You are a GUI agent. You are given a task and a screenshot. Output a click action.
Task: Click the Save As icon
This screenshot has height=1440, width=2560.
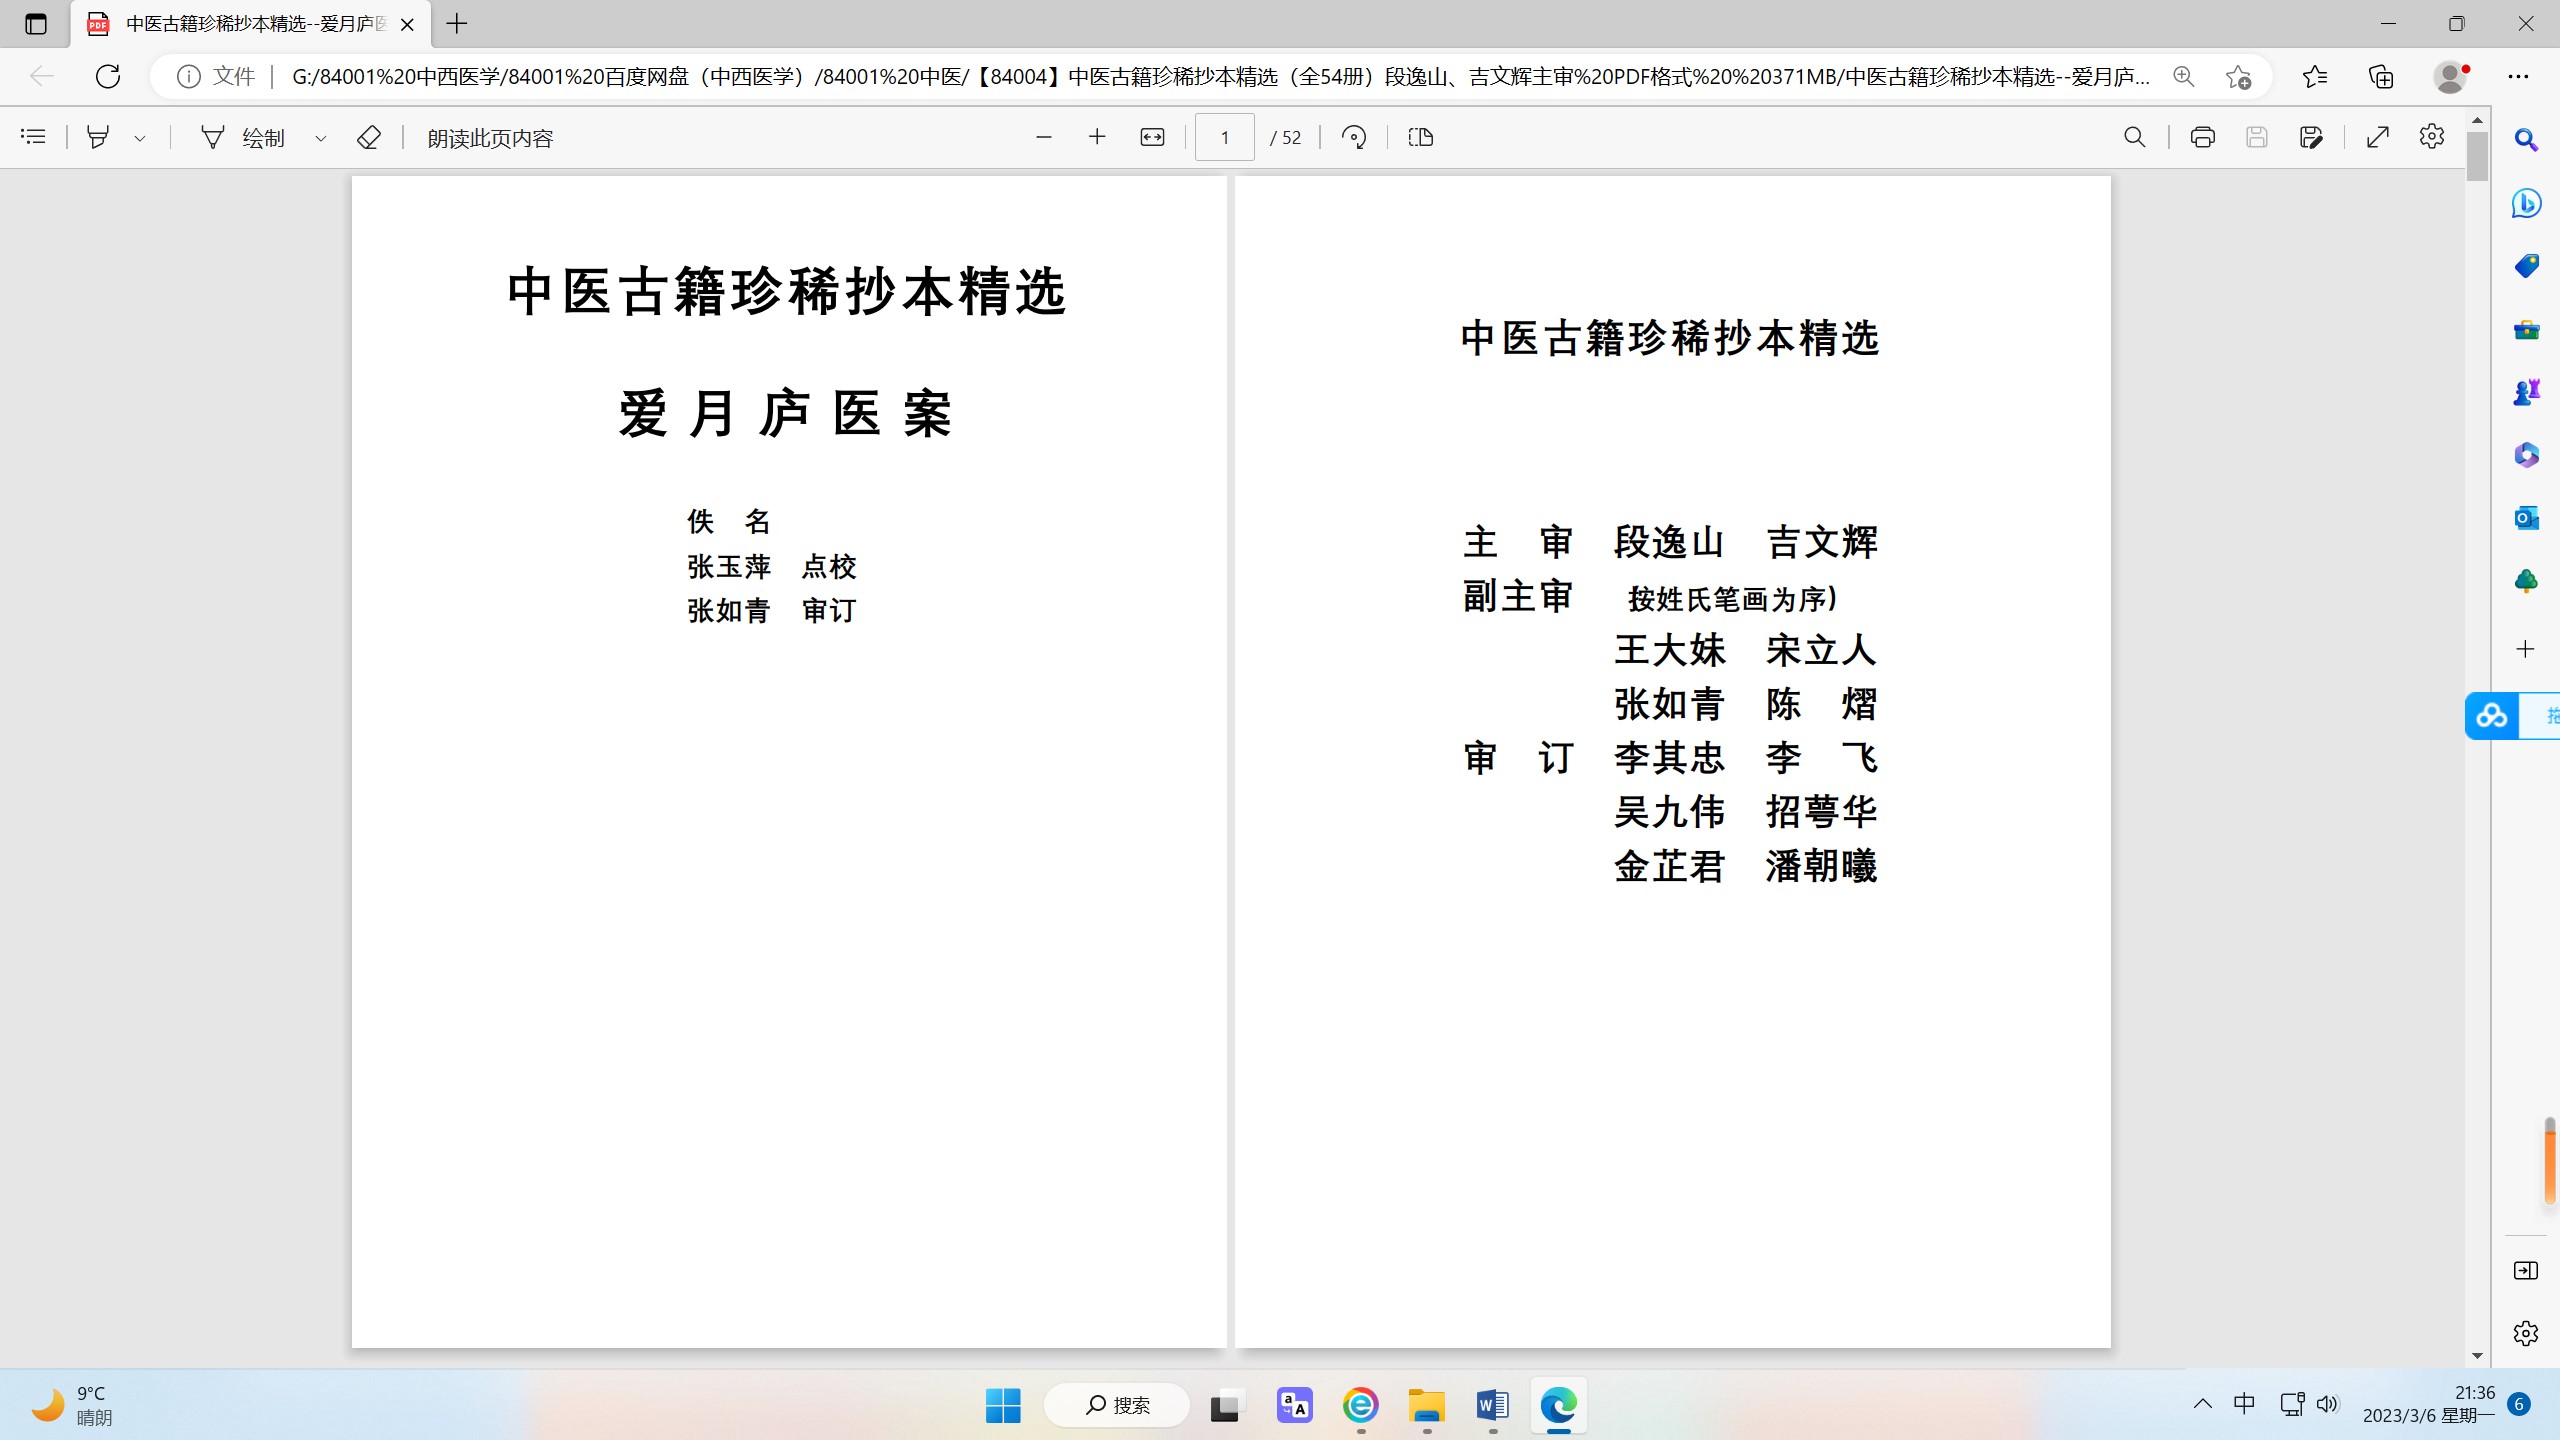(x=2310, y=137)
